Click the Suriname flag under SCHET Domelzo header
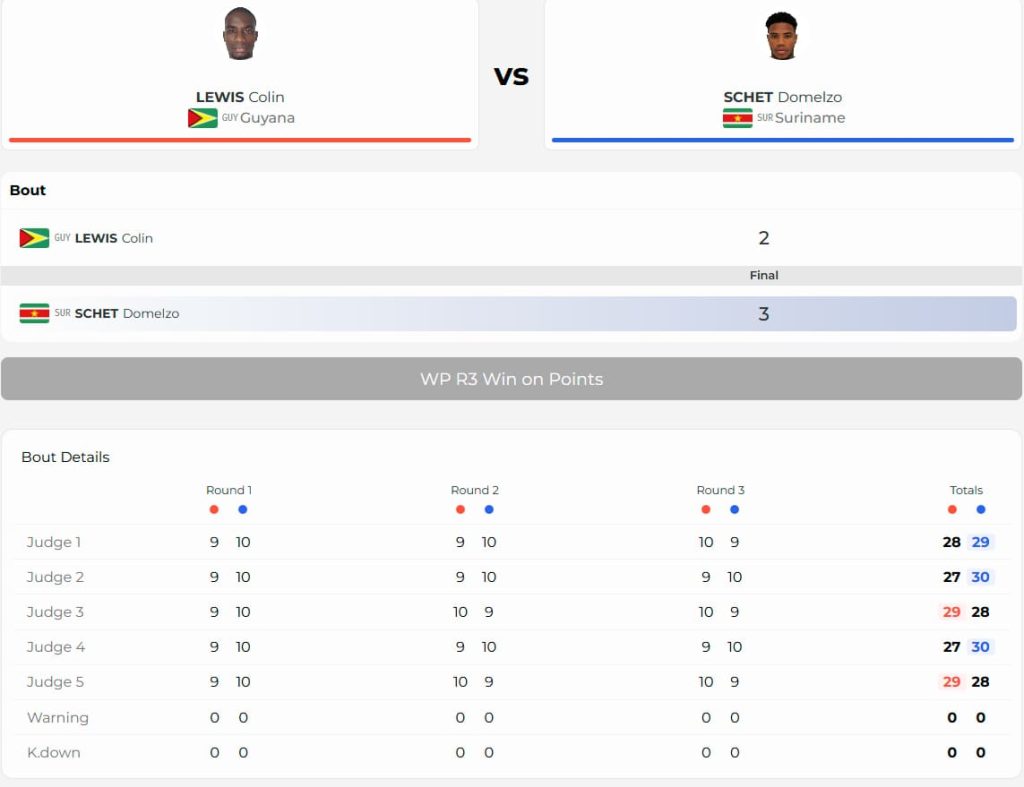The width and height of the screenshot is (1024, 787). pyautogui.click(x=737, y=118)
